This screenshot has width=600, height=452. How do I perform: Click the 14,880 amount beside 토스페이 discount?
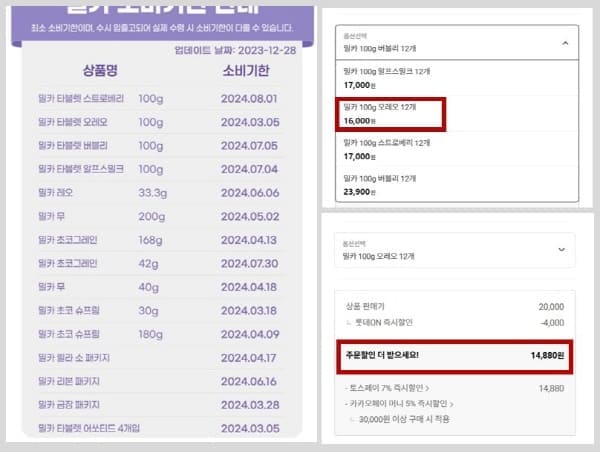[x=551, y=388]
